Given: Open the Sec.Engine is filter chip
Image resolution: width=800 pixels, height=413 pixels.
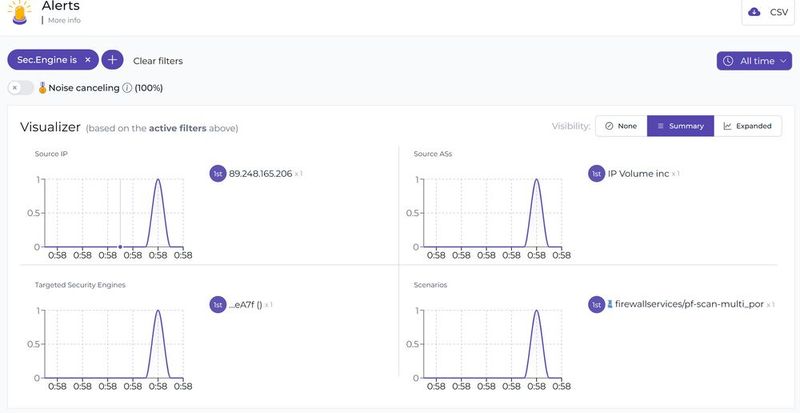Looking at the screenshot, I should point(47,60).
